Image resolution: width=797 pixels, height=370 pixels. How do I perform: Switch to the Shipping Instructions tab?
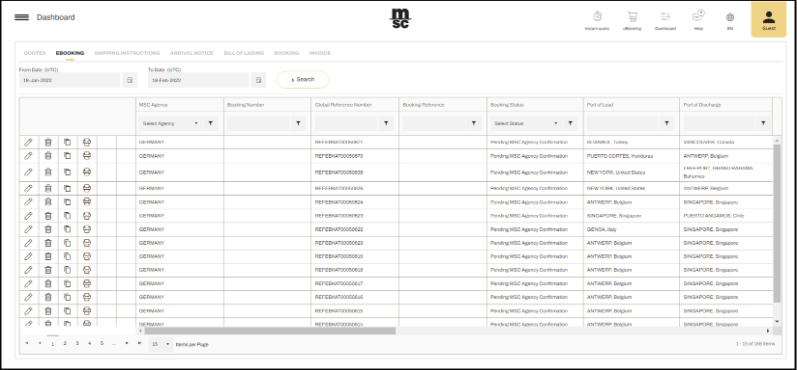pyautogui.click(x=127, y=53)
